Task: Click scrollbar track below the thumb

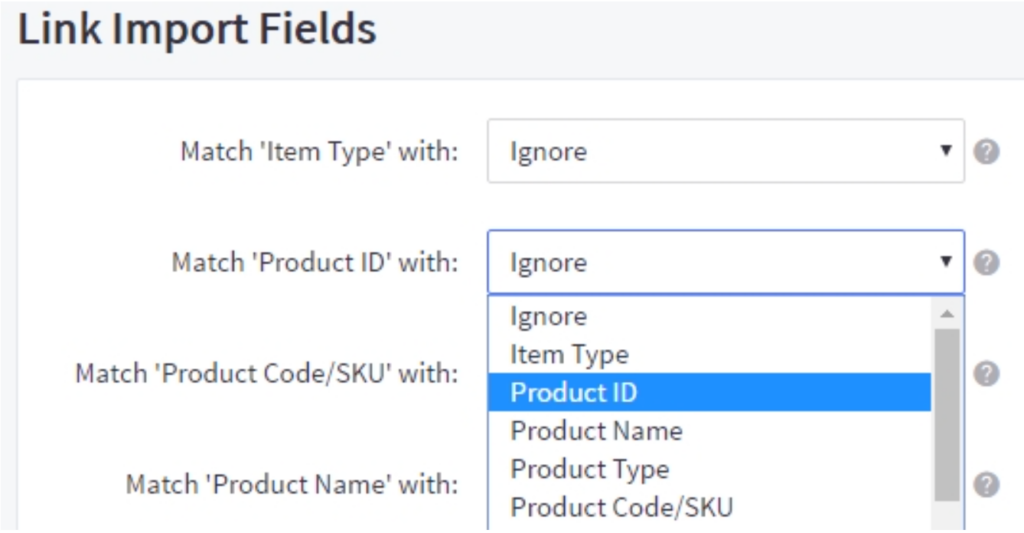Action: pyautogui.click(x=947, y=514)
